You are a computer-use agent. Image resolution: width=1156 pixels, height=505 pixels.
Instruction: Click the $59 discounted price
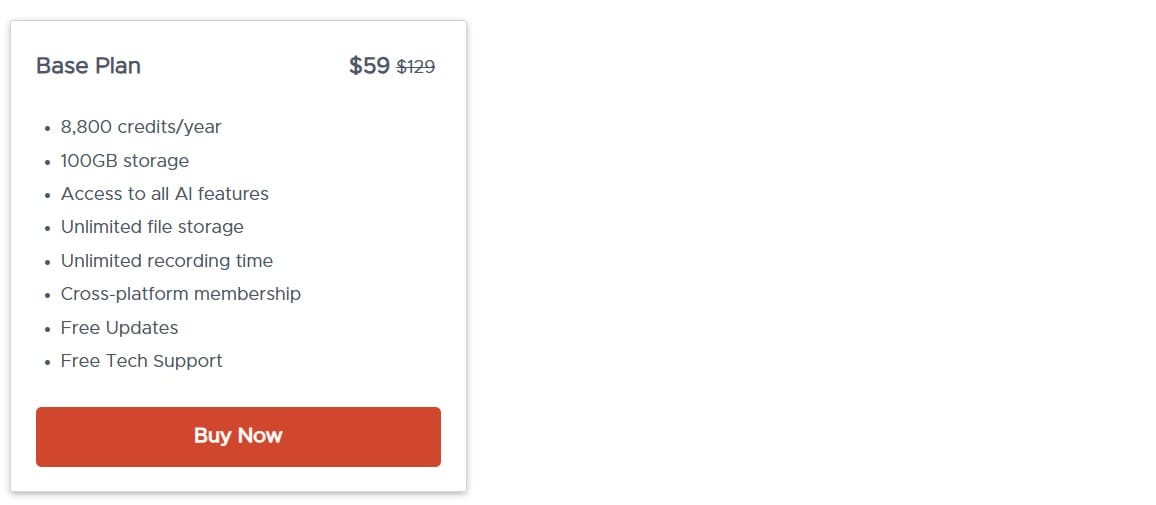[369, 66]
